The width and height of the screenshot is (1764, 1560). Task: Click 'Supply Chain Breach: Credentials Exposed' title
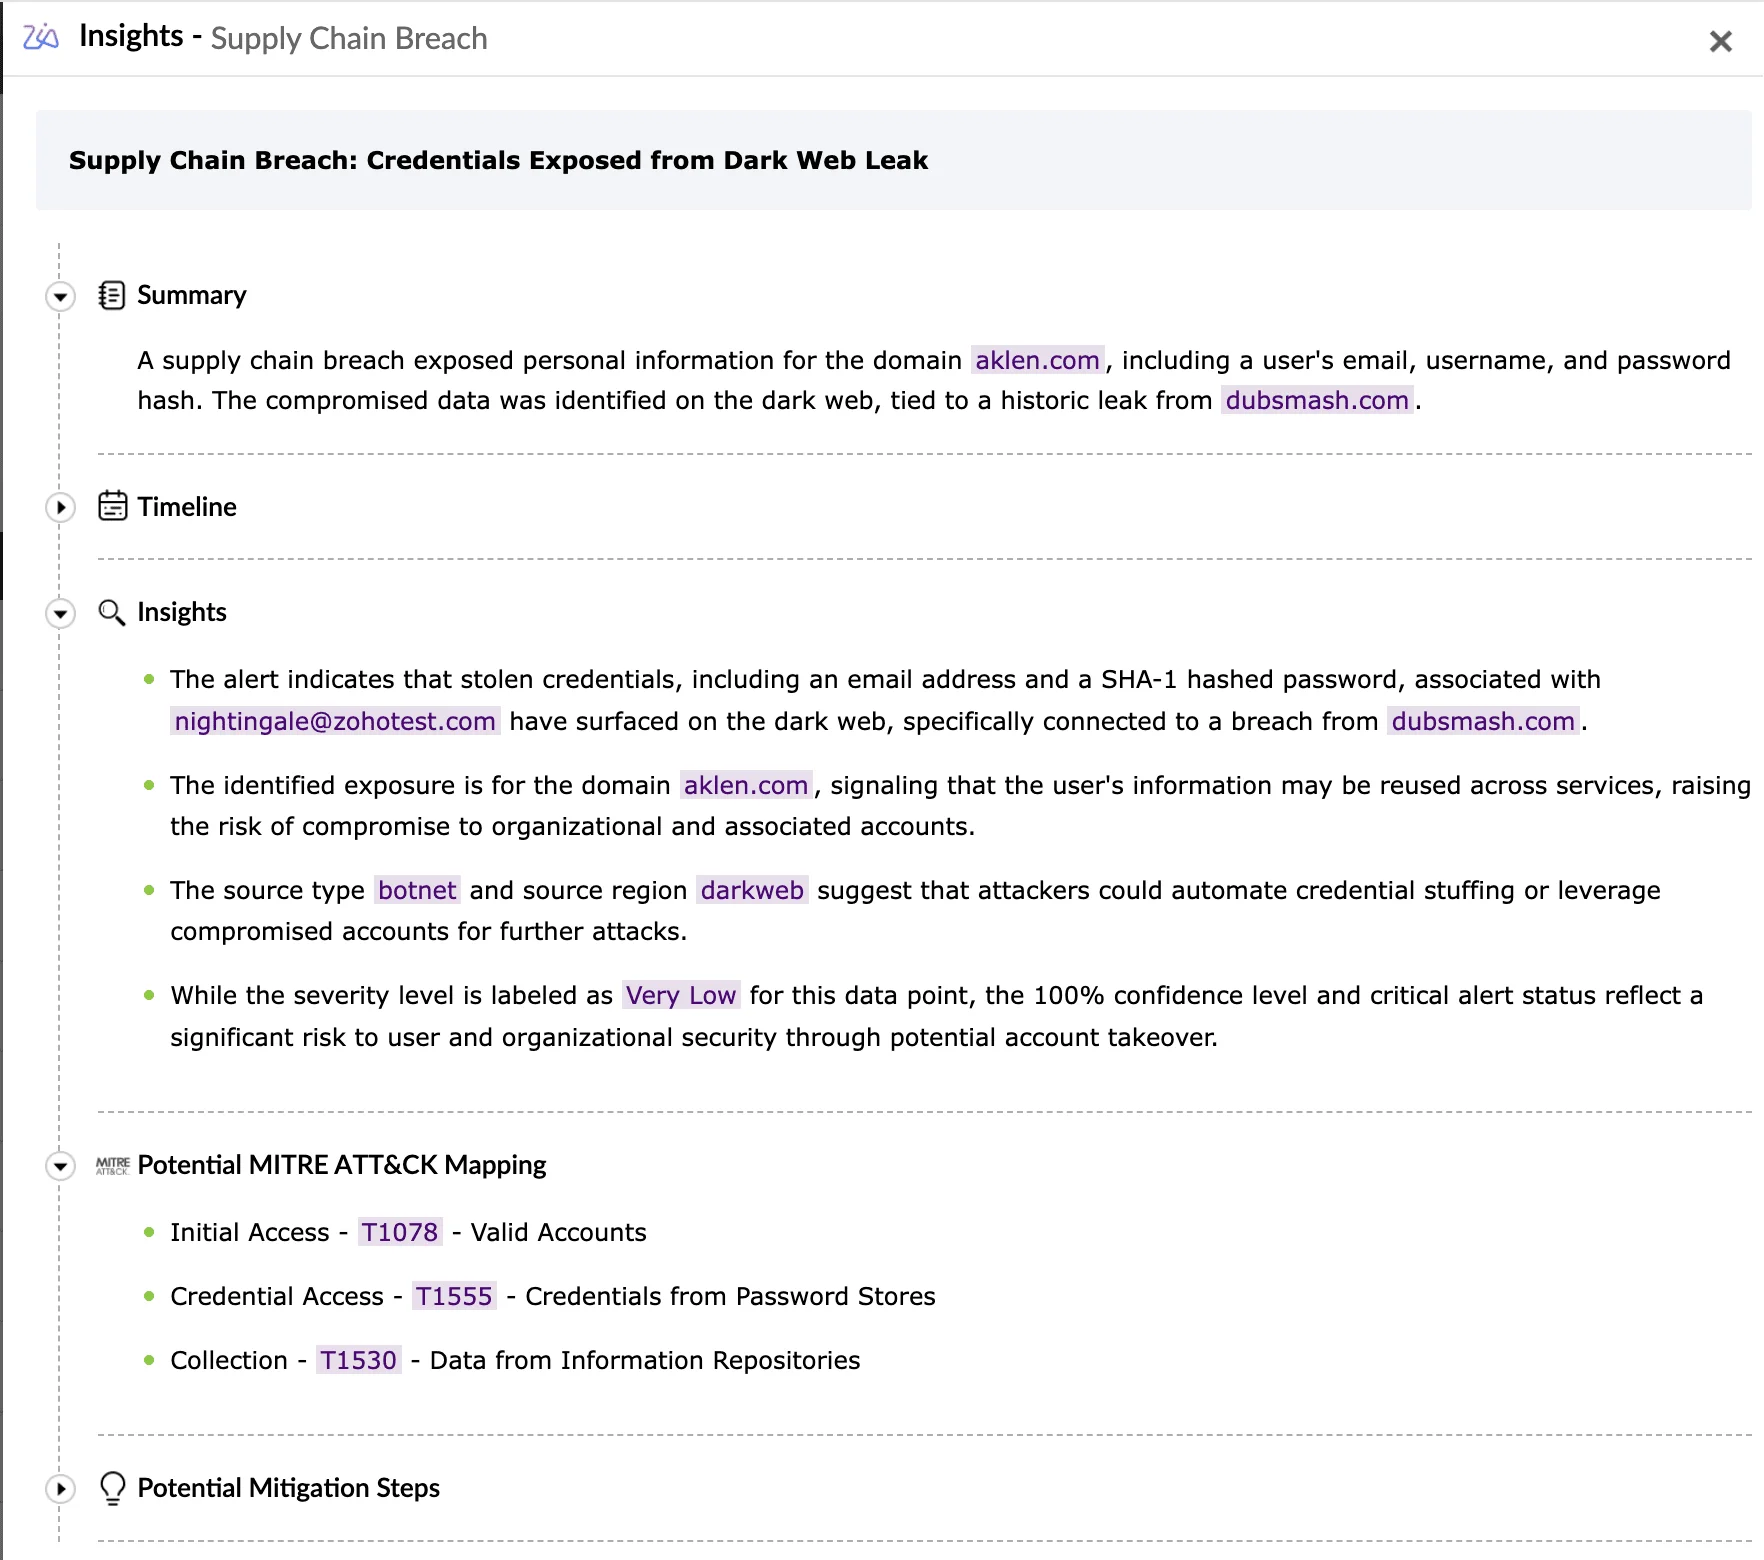[x=499, y=160]
